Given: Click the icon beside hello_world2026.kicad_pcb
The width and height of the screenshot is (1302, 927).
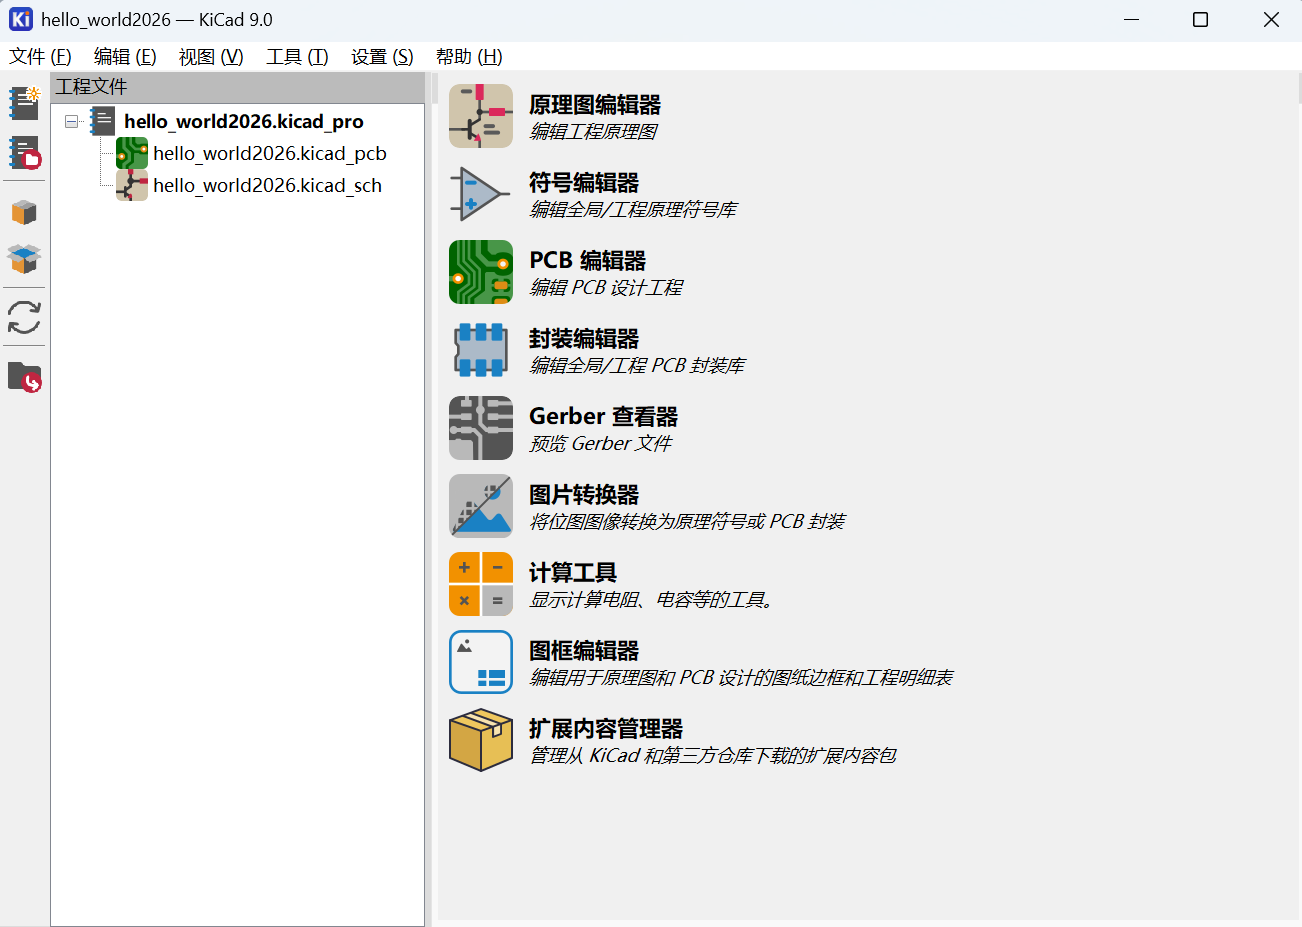Looking at the screenshot, I should 132,153.
